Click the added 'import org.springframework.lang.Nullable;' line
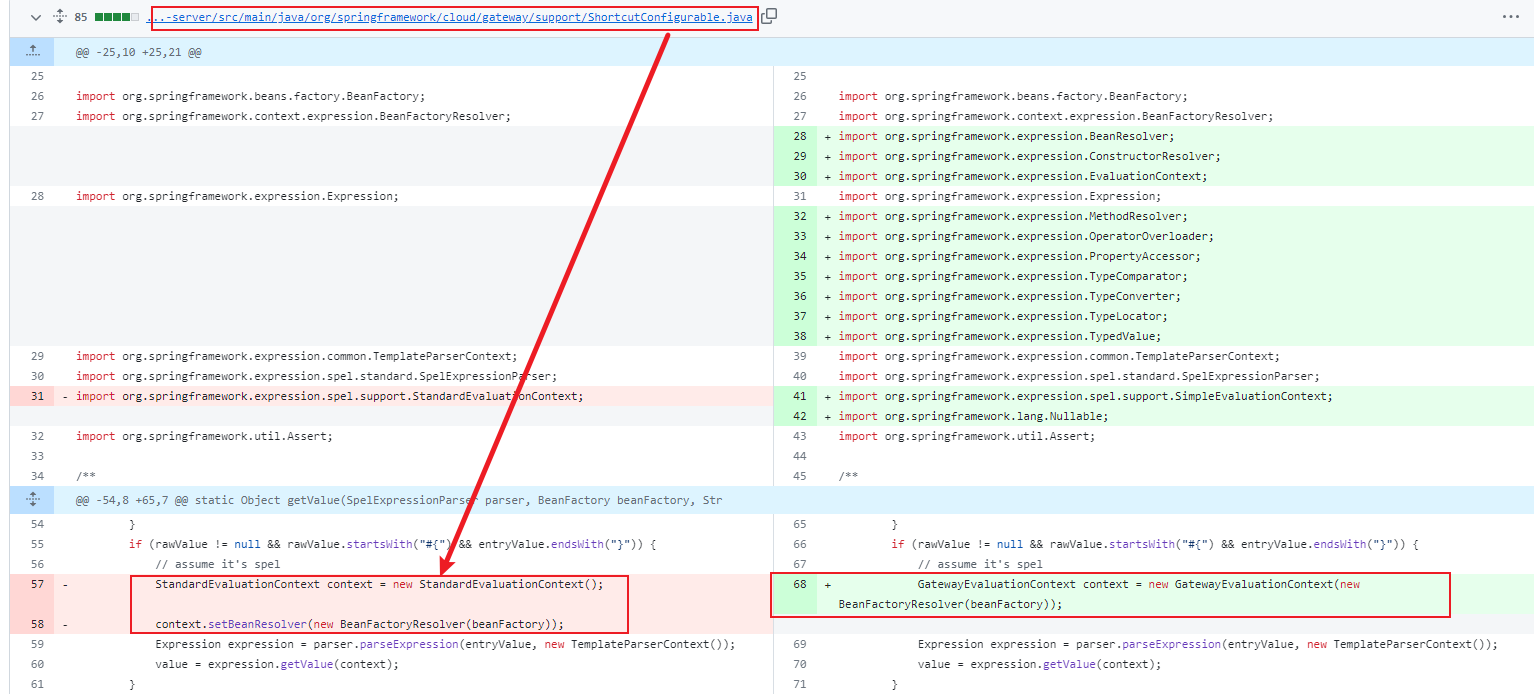The image size is (1534, 694). [973, 416]
